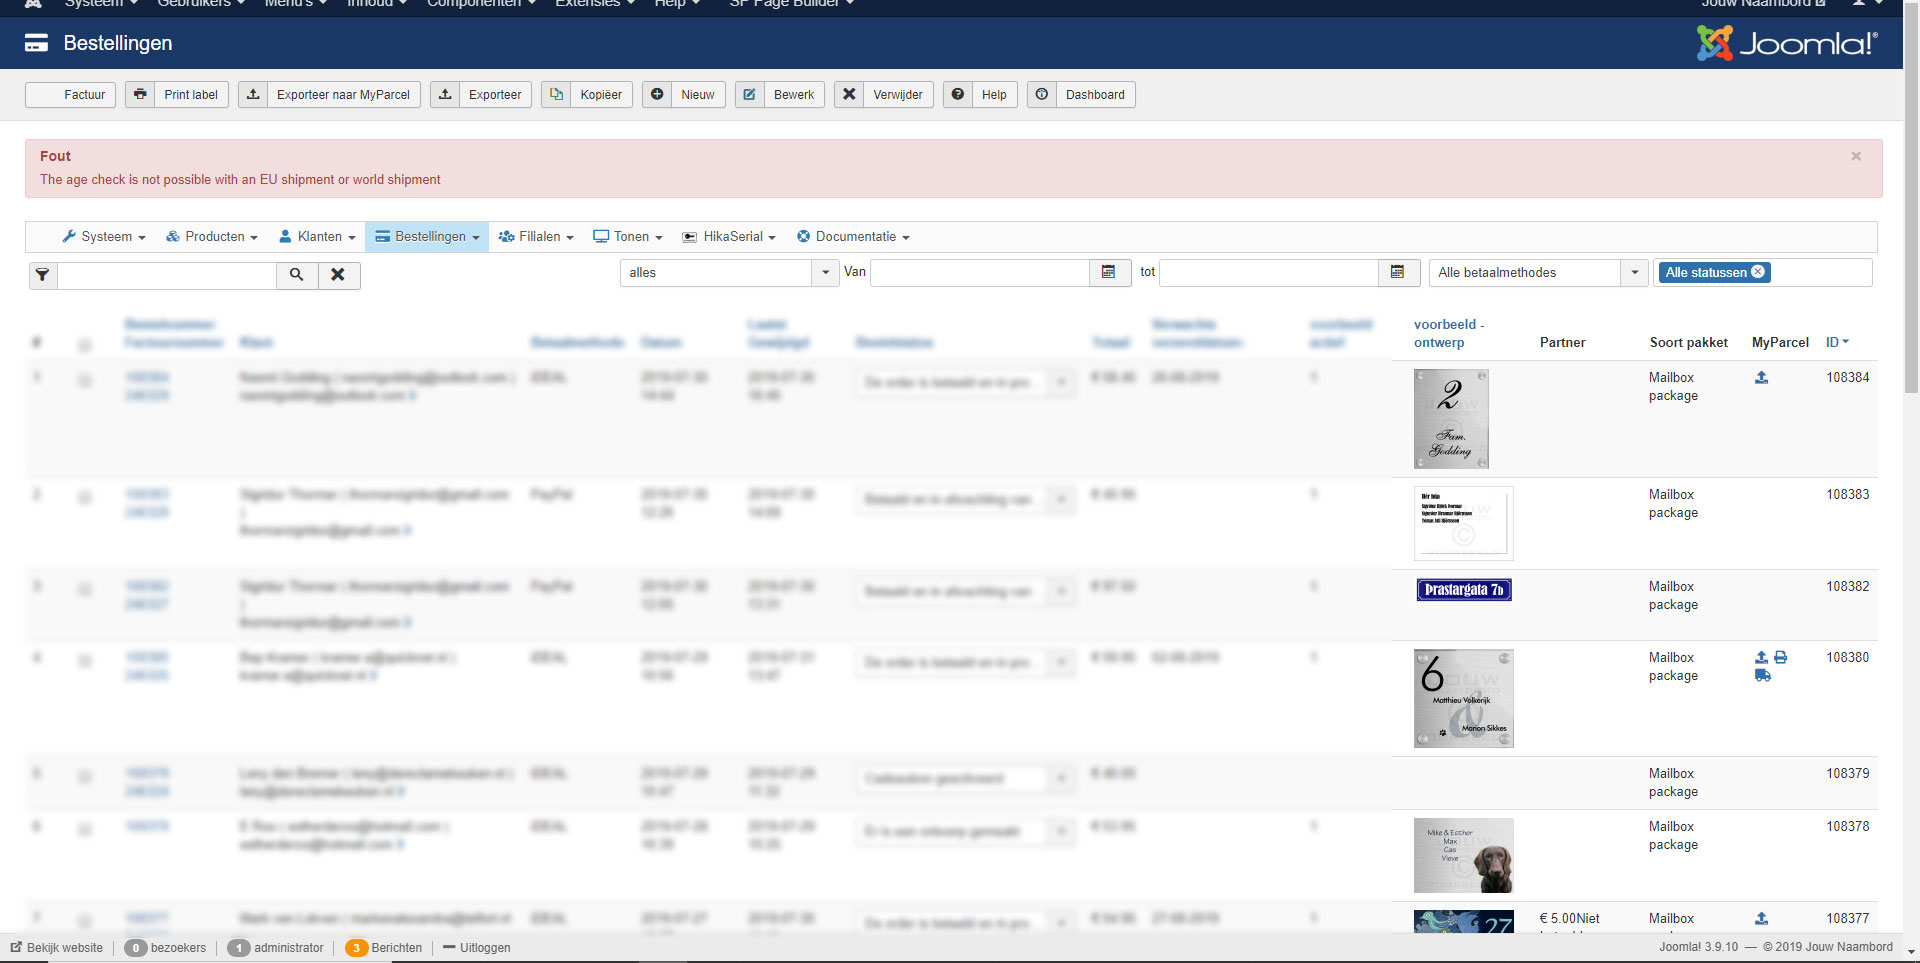Click the search magnifier icon
This screenshot has height=963, width=1920.
(297, 275)
